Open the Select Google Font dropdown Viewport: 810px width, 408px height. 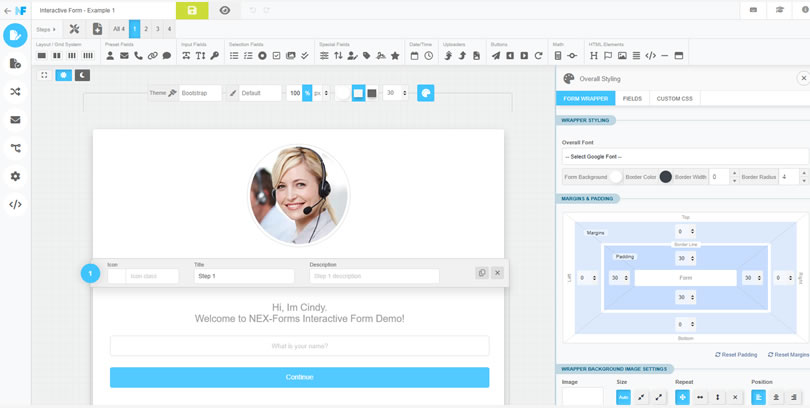click(x=685, y=156)
